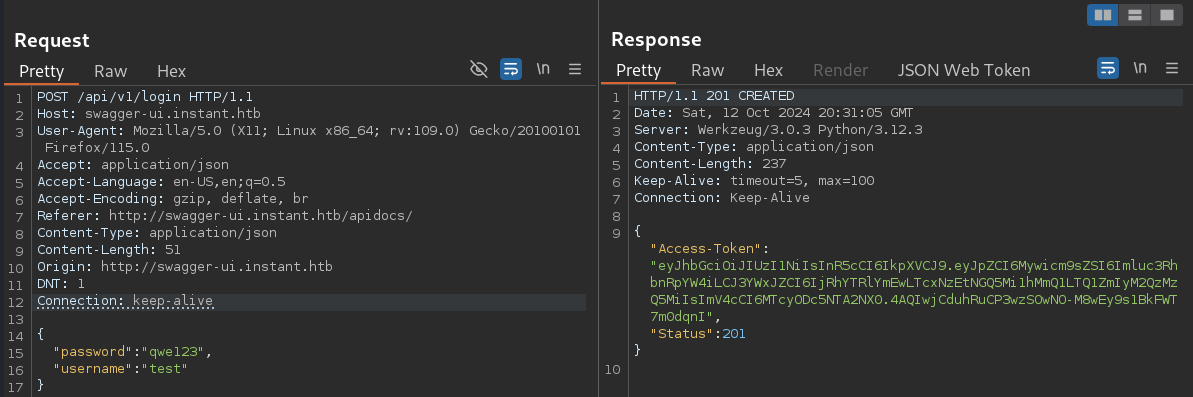The height and width of the screenshot is (397, 1193).
Task: Toggle word wrap icon in Request panel
Action: (511, 69)
